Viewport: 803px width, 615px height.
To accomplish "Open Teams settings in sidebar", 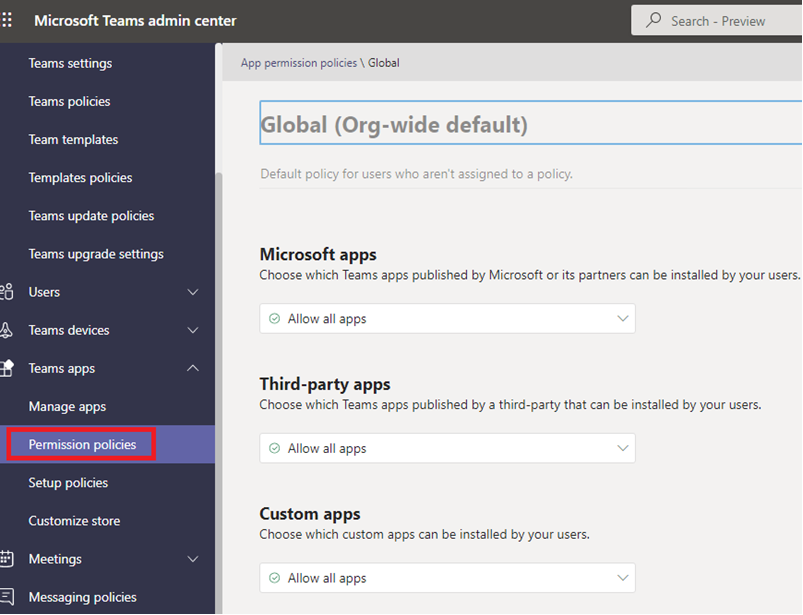I will pyautogui.click(x=70, y=63).
